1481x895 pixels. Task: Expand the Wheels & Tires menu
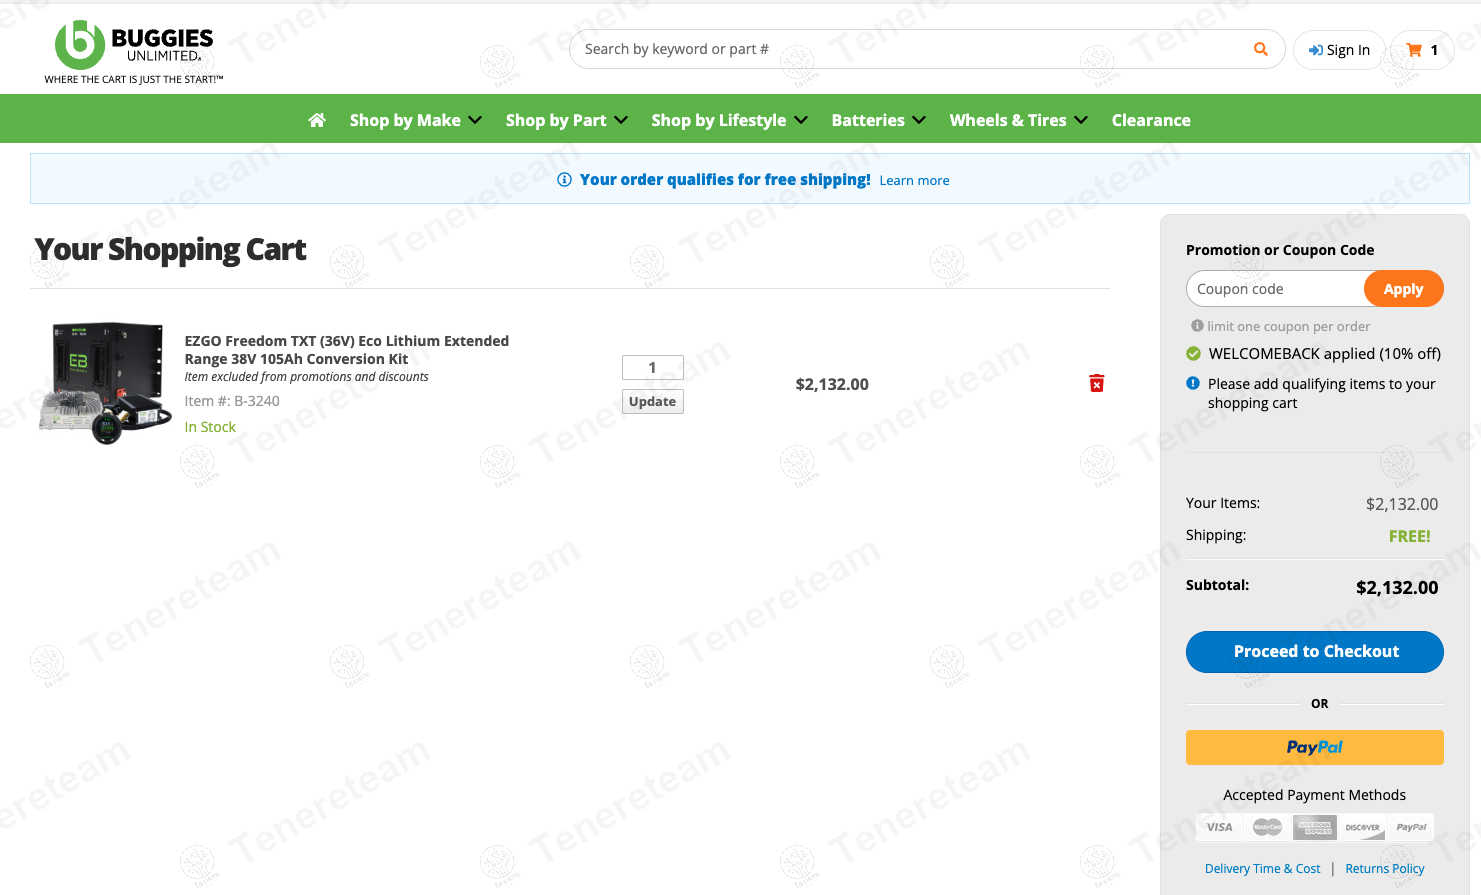(1019, 120)
